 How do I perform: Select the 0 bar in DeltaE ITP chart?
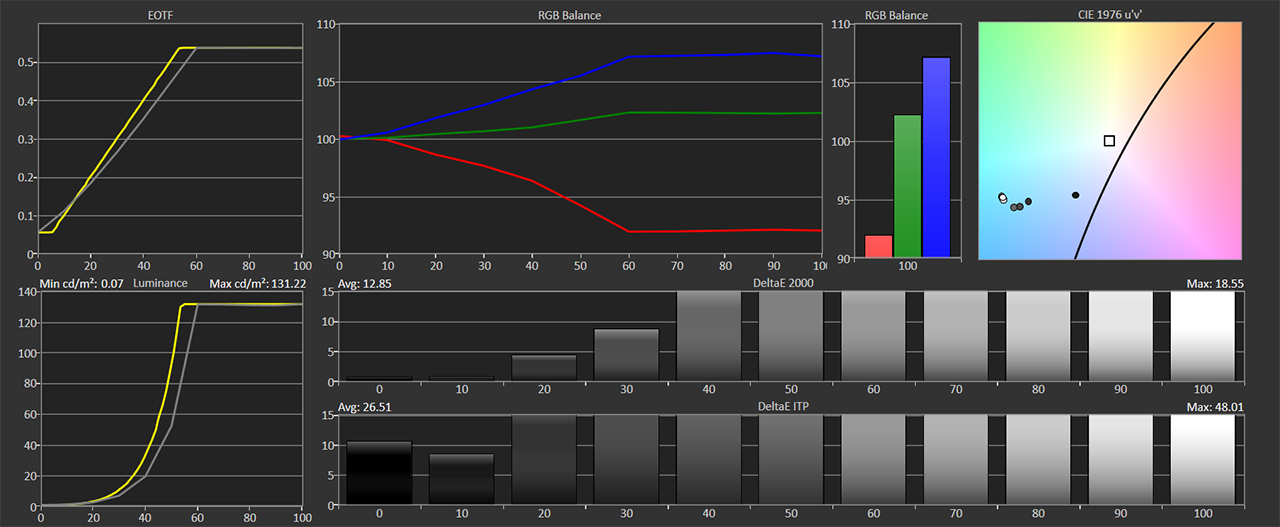379,472
